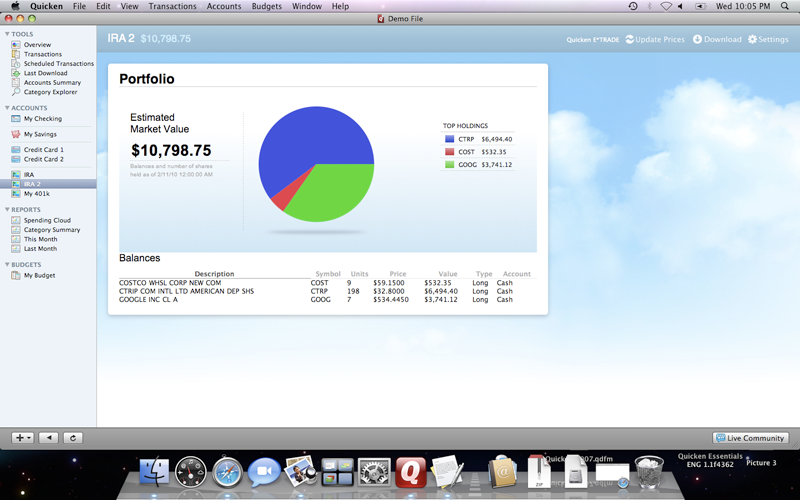Image resolution: width=800 pixels, height=500 pixels.
Task: Collapse the TOOLS section
Action: pyautogui.click(x=7, y=34)
